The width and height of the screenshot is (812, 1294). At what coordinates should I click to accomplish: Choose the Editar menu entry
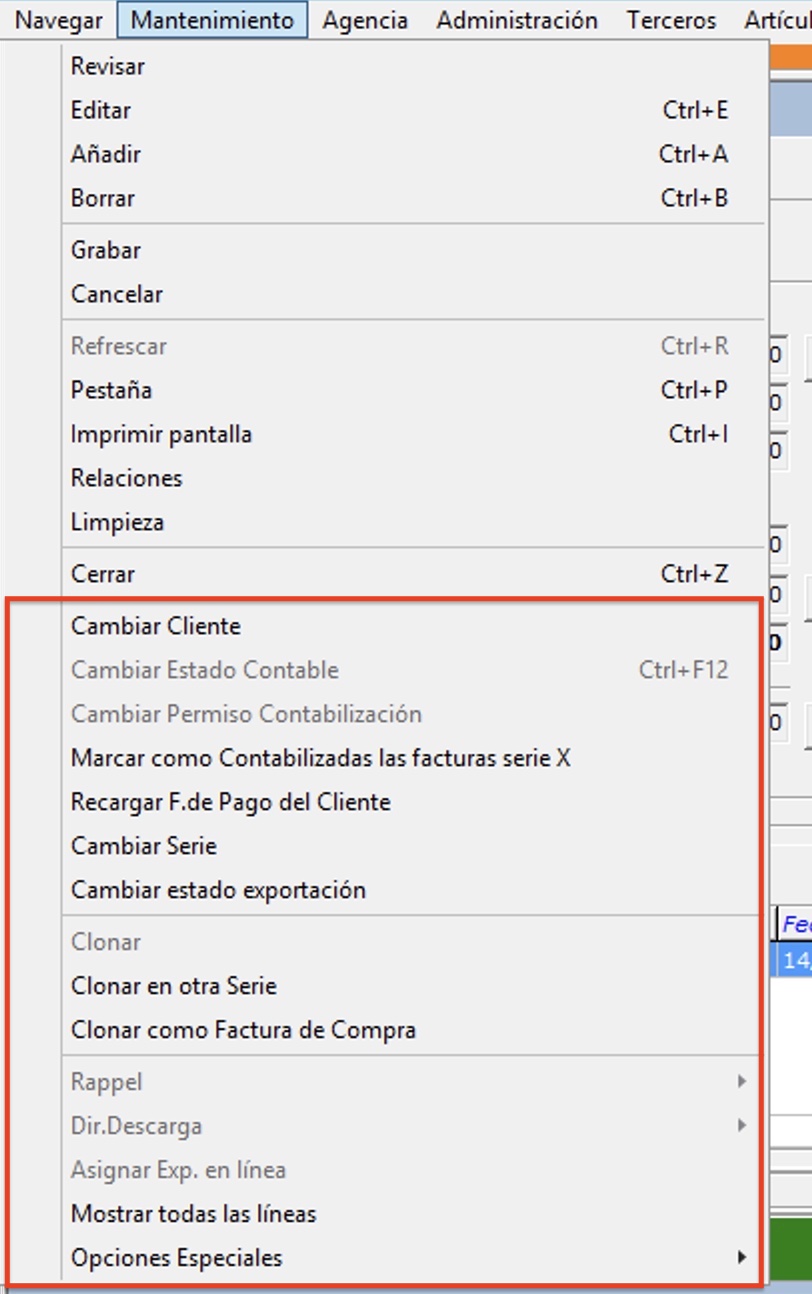coord(101,111)
